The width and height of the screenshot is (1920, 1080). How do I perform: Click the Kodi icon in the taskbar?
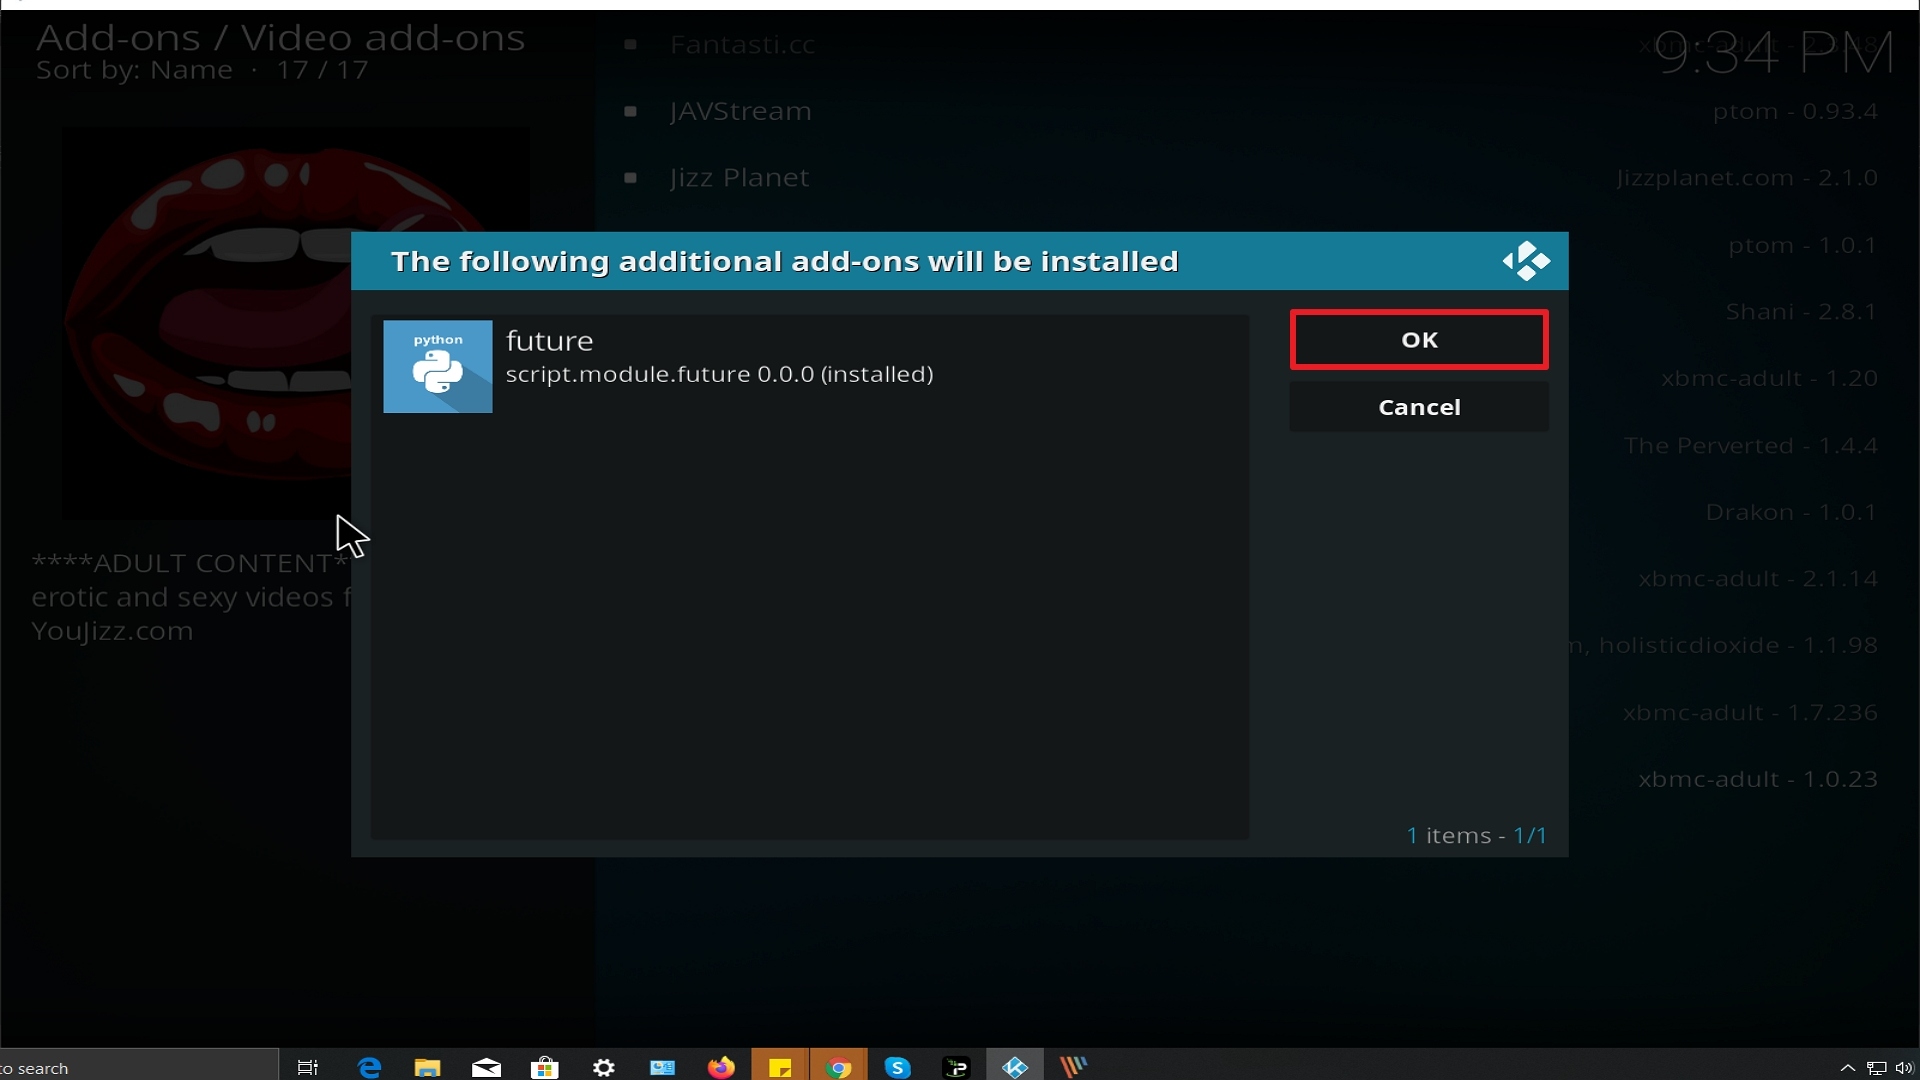[1015, 1067]
